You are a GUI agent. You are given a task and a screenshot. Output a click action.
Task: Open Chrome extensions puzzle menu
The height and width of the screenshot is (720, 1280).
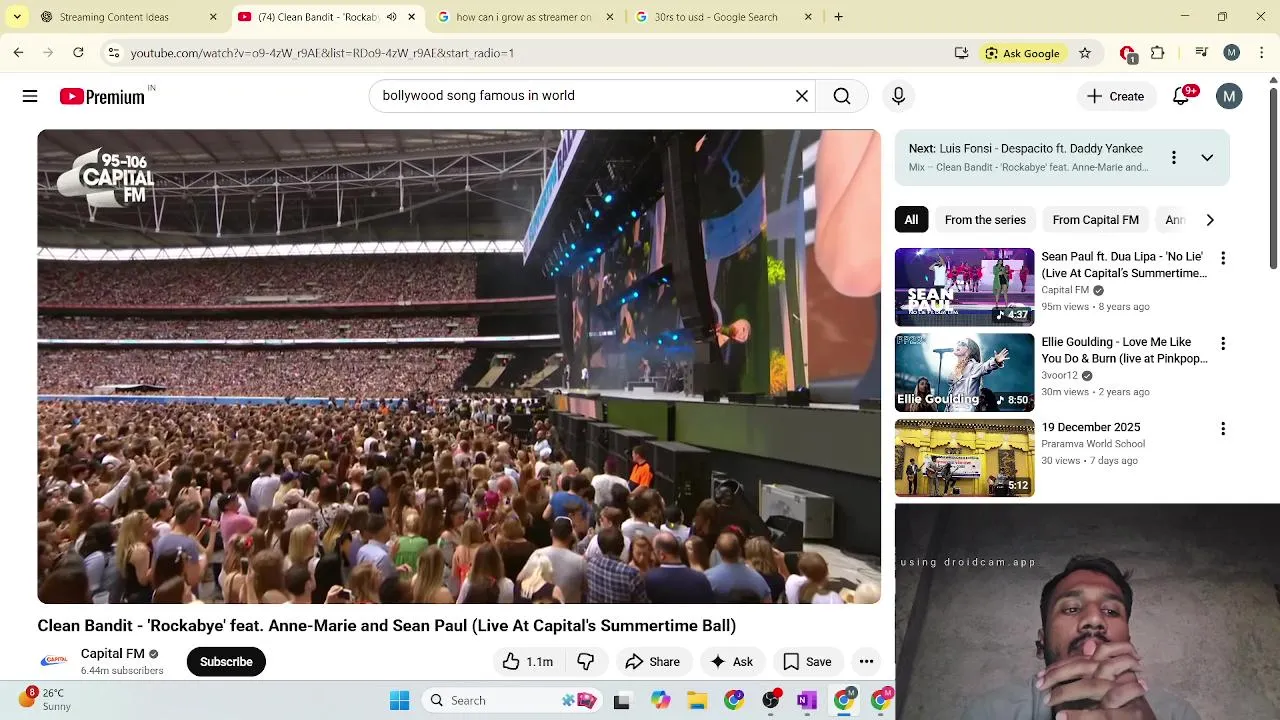coord(1158,53)
